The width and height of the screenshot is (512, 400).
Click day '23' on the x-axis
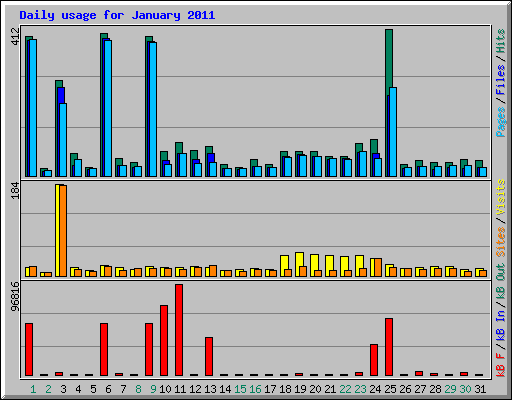[360, 389]
